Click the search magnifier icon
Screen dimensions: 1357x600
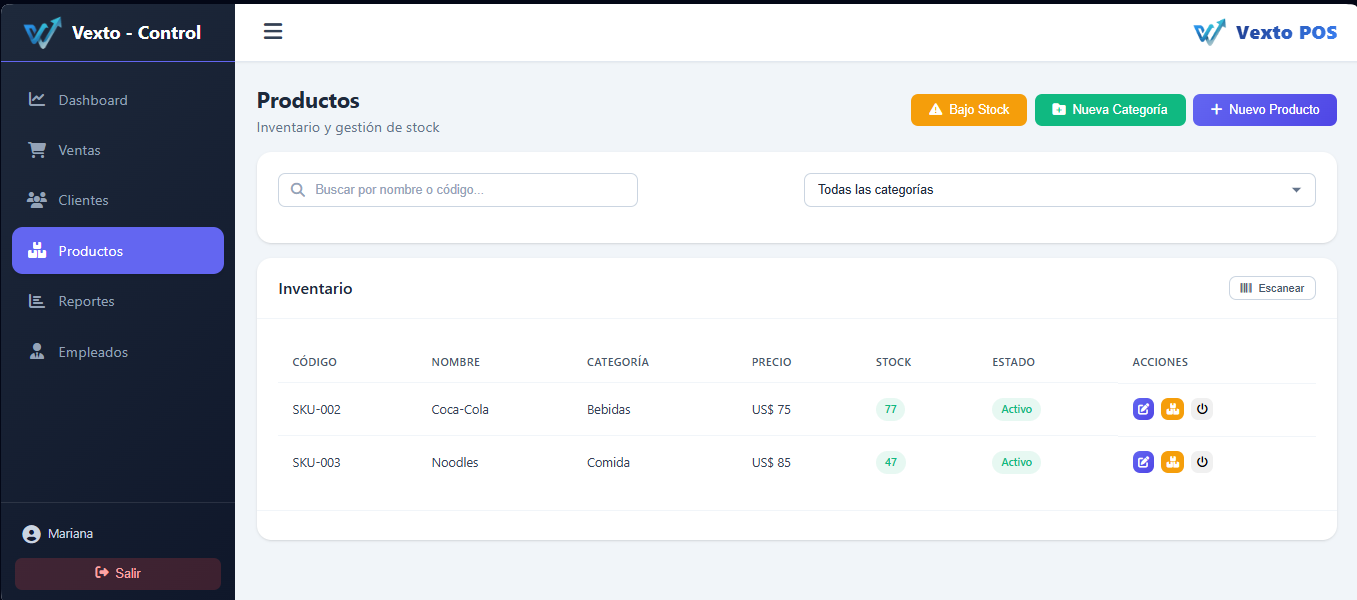[298, 190]
